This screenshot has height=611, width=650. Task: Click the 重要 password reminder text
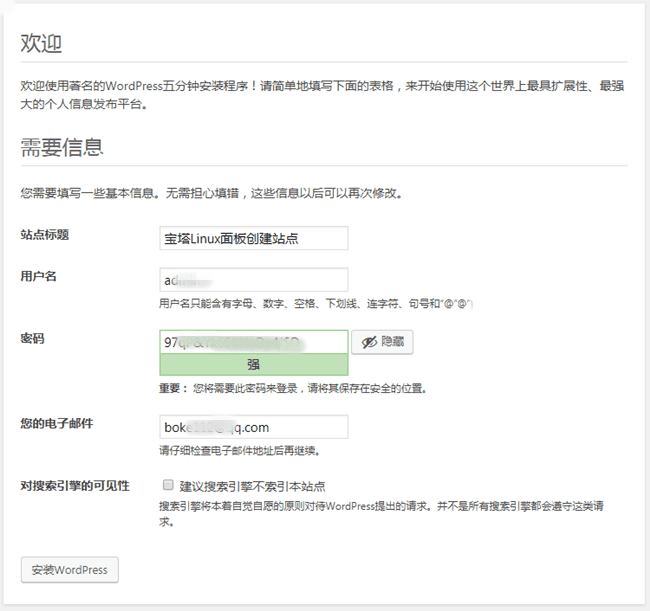tap(293, 388)
